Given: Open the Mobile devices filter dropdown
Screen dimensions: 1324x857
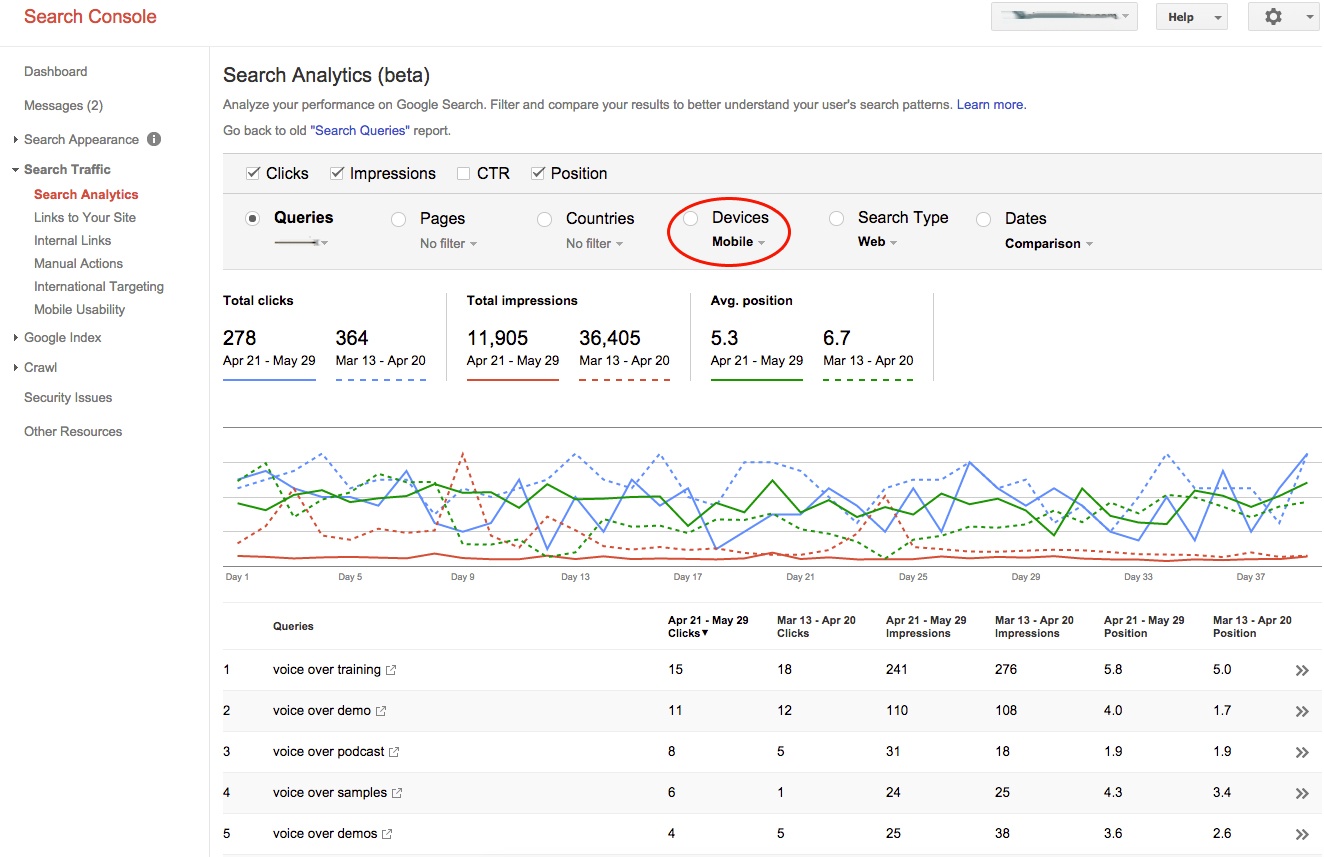Looking at the screenshot, I should [x=737, y=241].
